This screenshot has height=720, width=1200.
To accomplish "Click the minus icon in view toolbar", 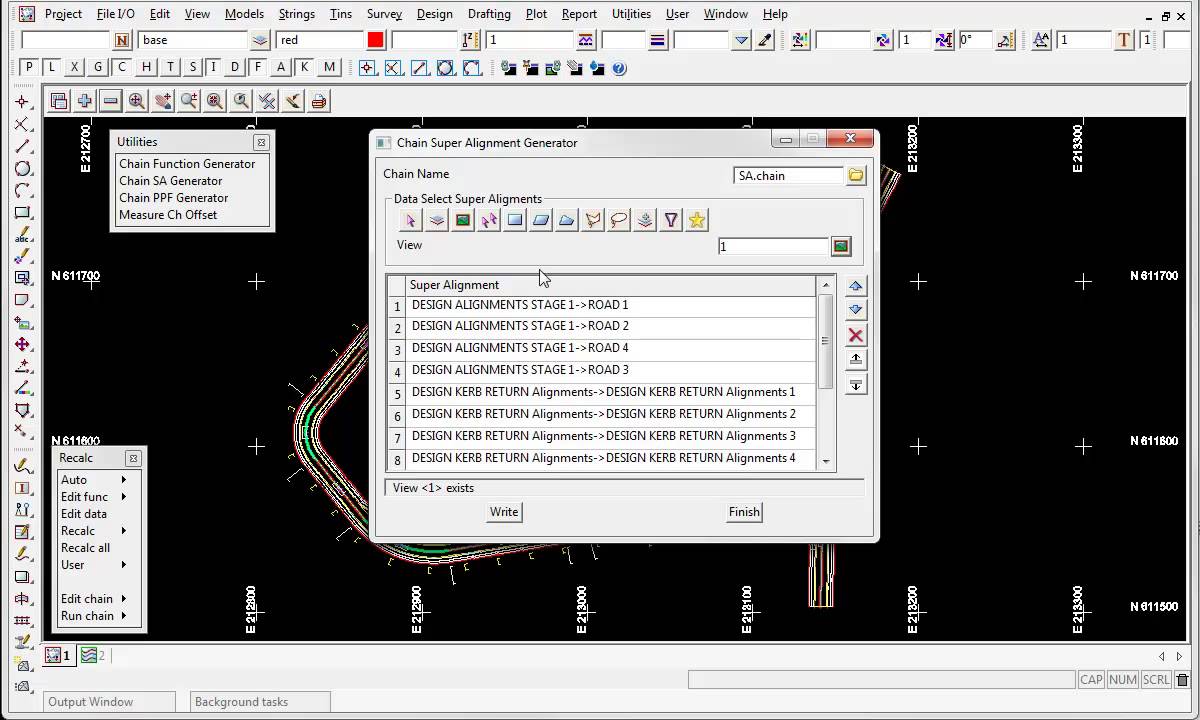I will [111, 101].
